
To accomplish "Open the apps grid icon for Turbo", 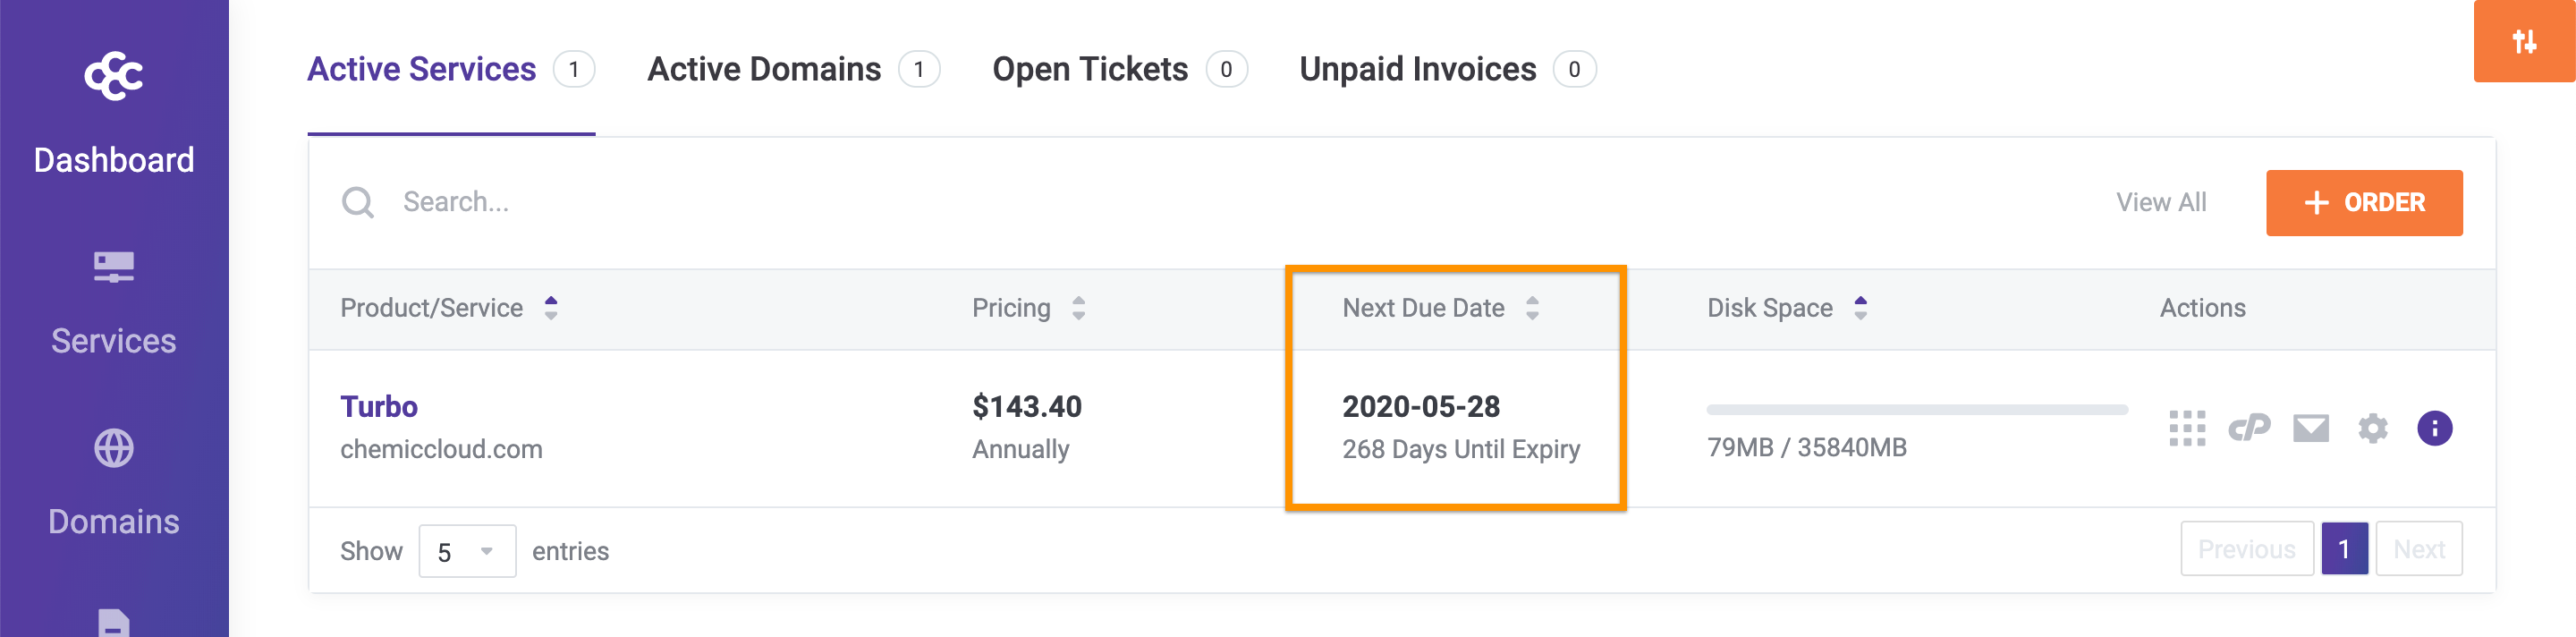I will pos(2186,429).
